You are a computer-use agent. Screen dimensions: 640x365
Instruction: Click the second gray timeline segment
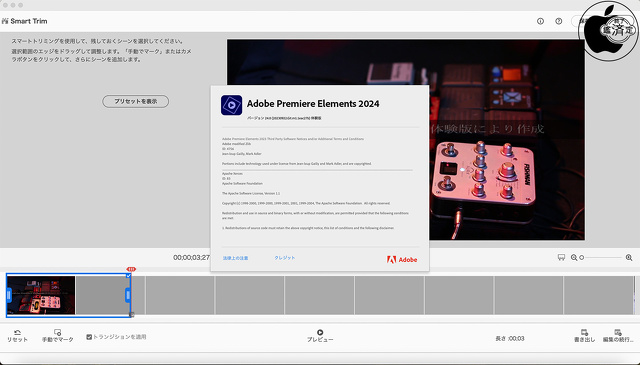(x=180, y=295)
